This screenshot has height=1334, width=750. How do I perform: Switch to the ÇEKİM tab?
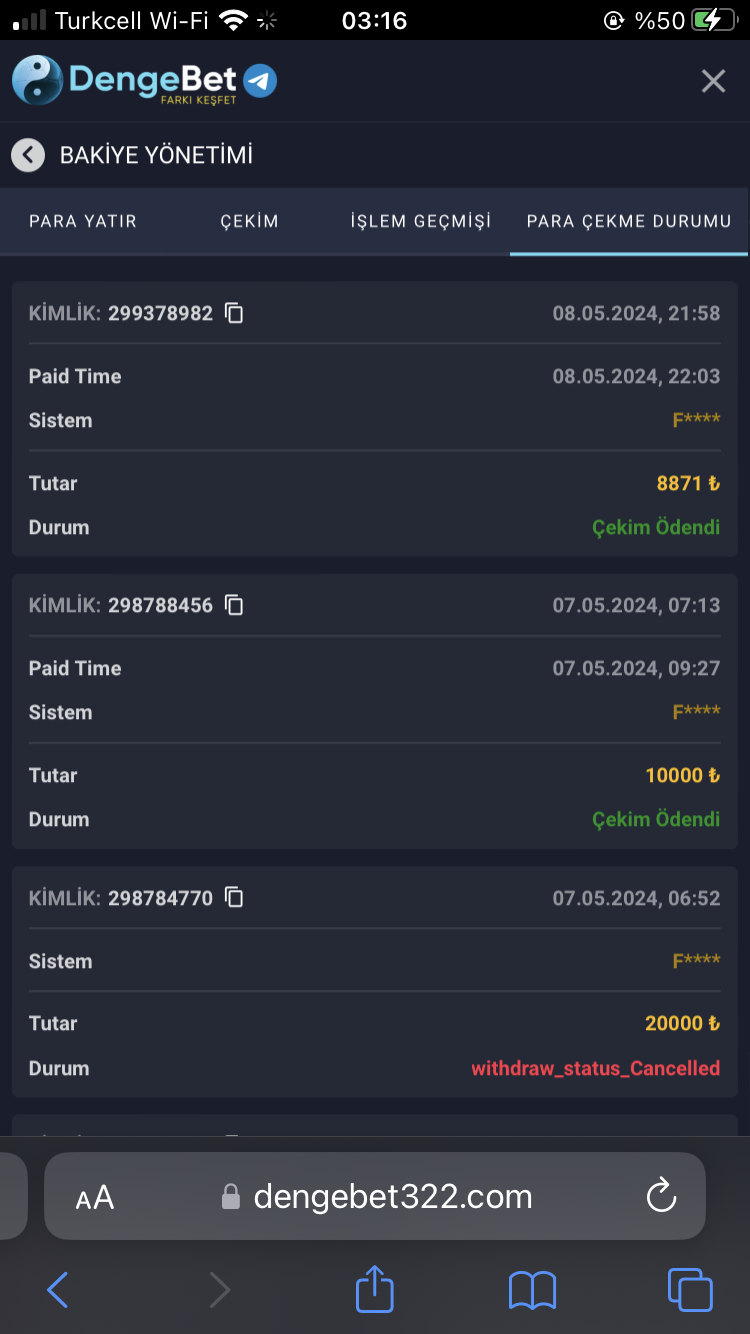pos(249,221)
